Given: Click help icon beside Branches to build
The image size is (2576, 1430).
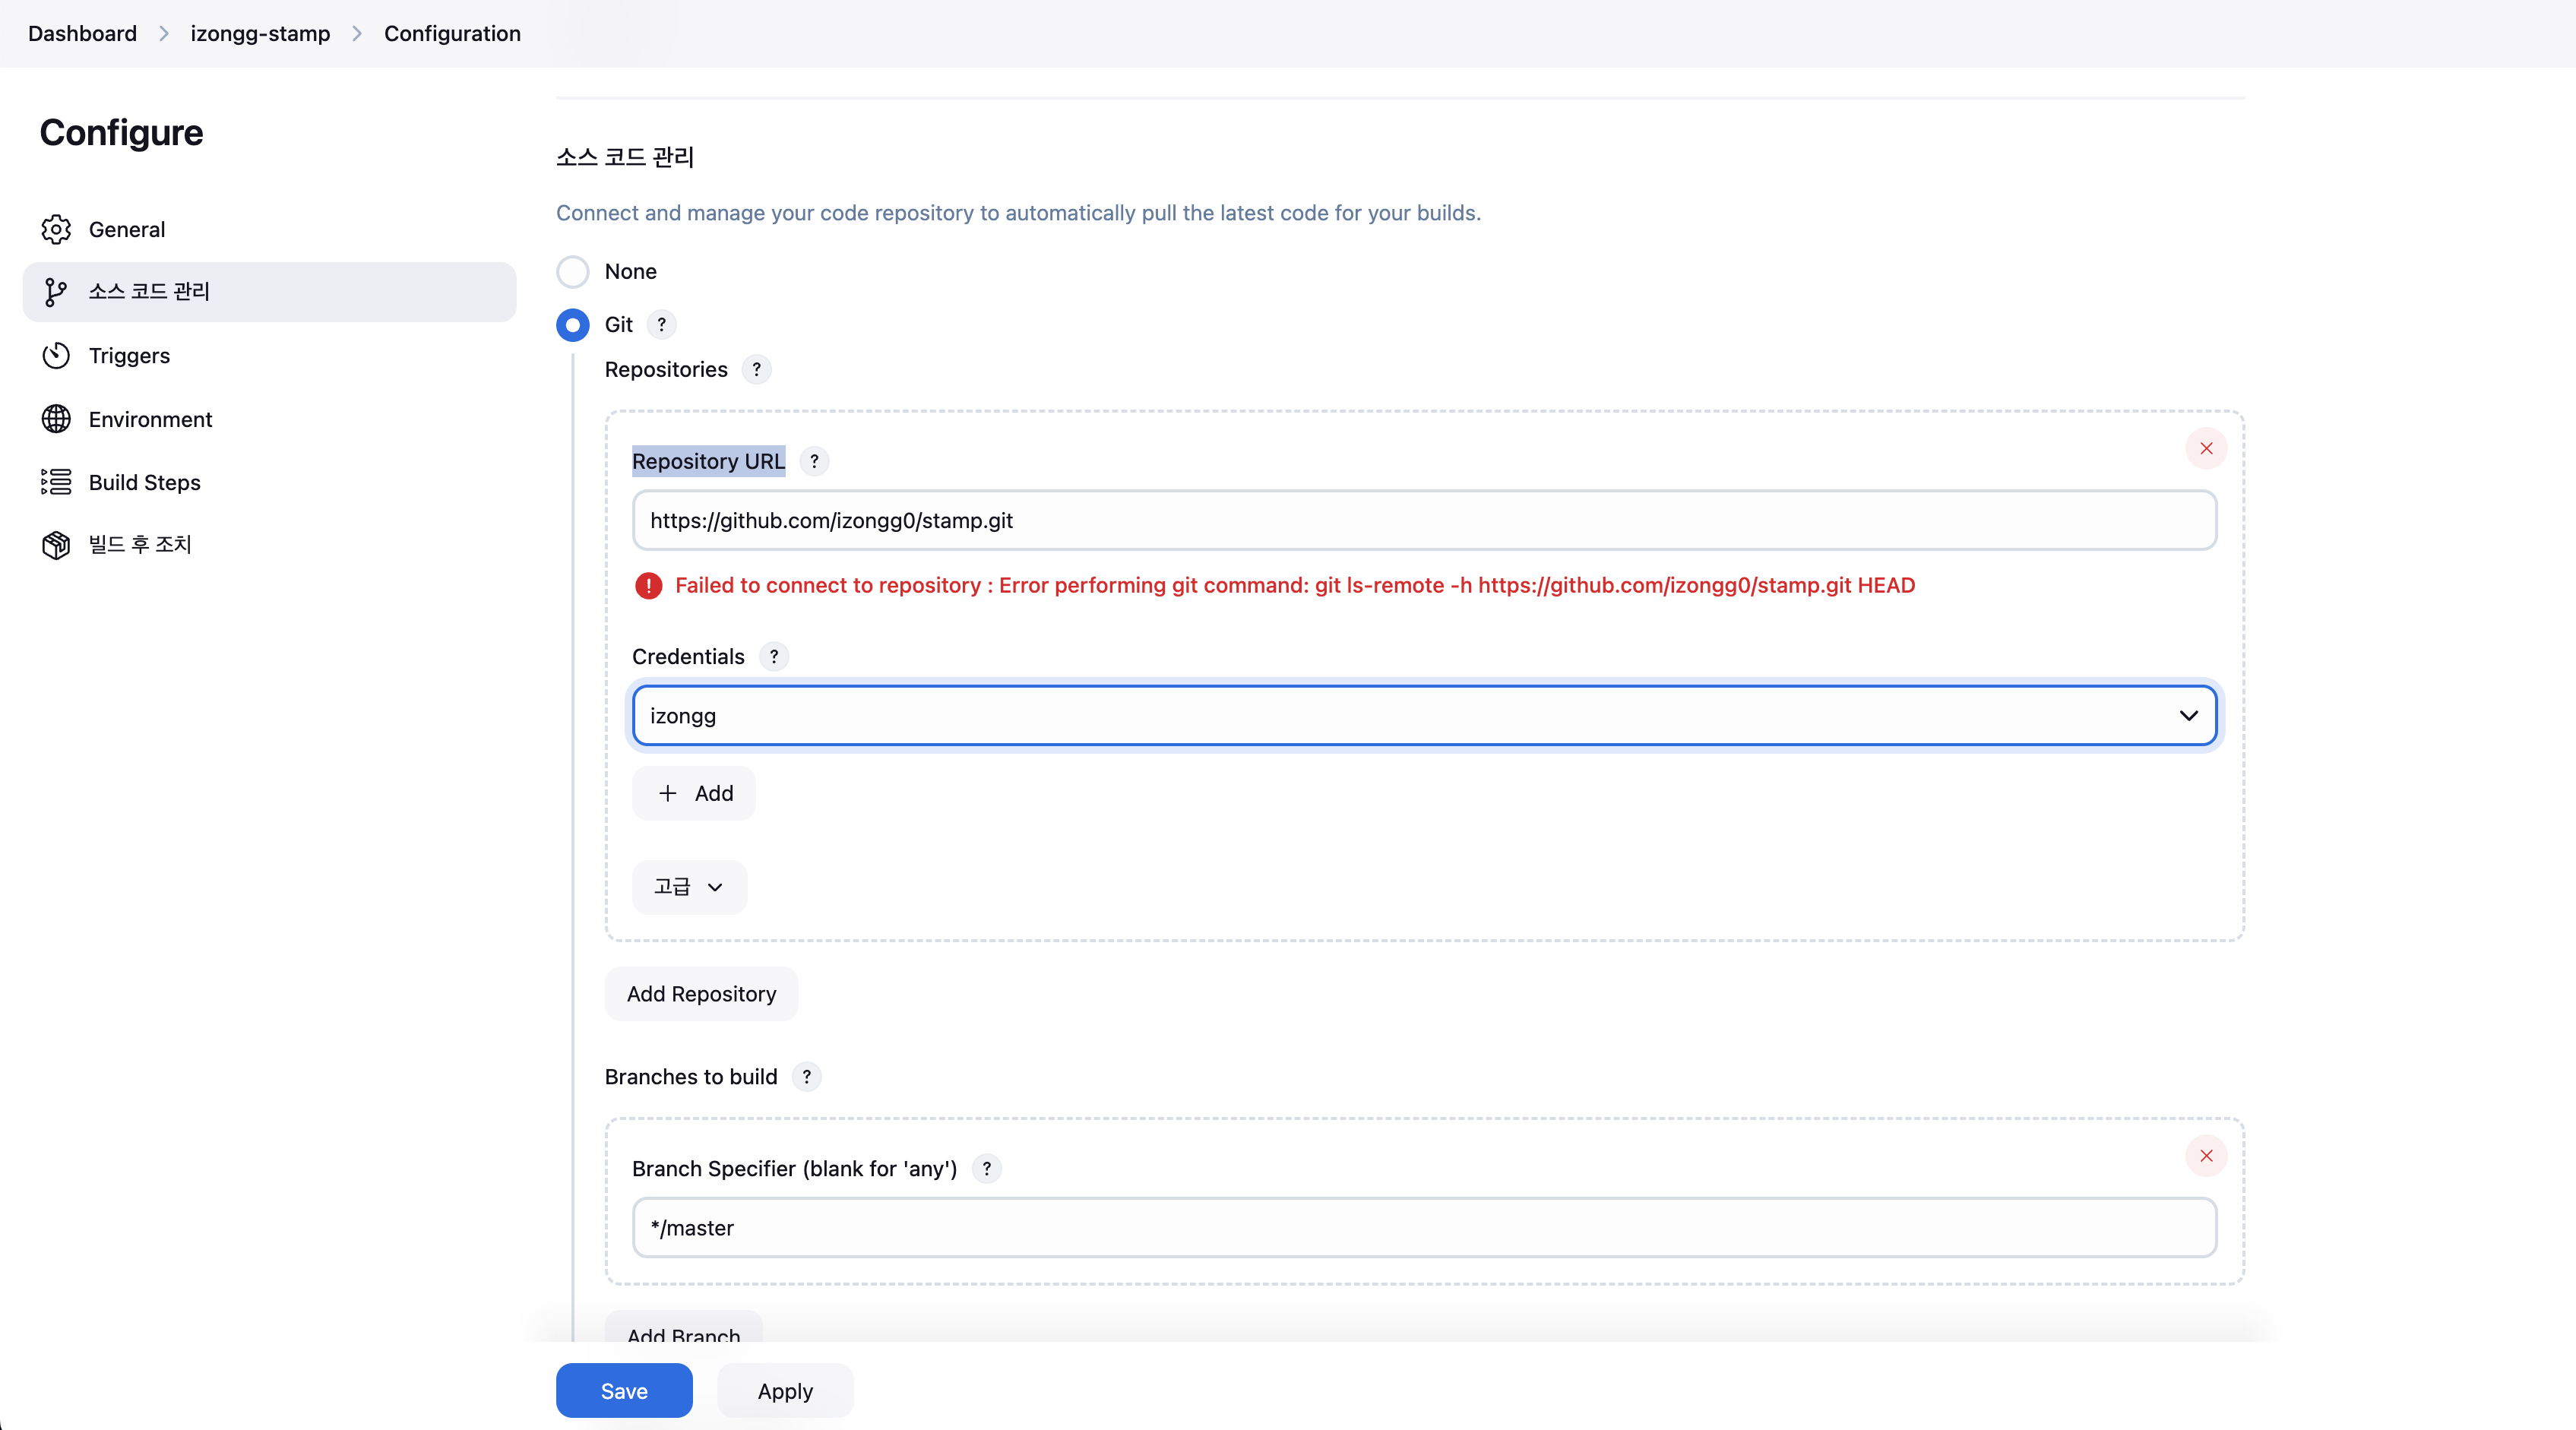Looking at the screenshot, I should click(x=806, y=1076).
